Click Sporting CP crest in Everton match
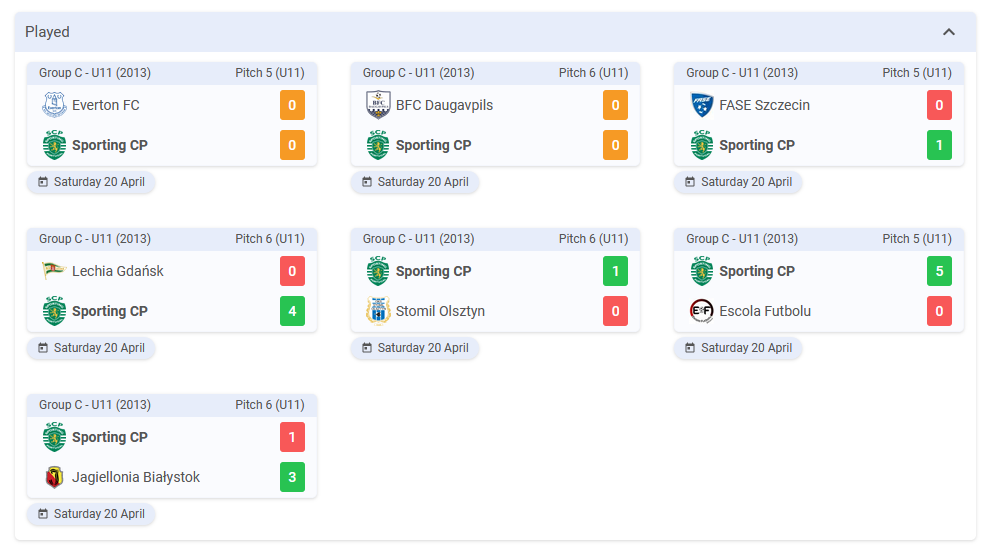 pos(54,145)
